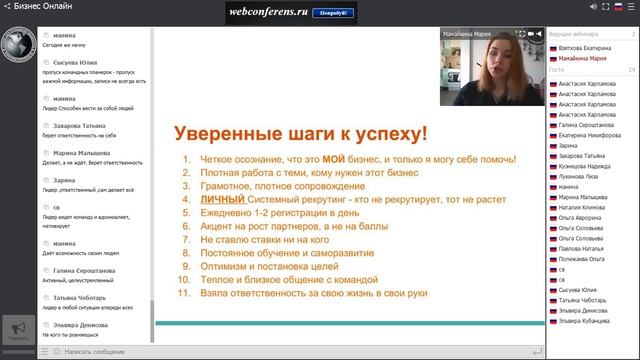Image resolution: width=640 pixels, height=360 pixels.
Task: Click message 'Активный, целеустремленный'
Action: click(78, 280)
